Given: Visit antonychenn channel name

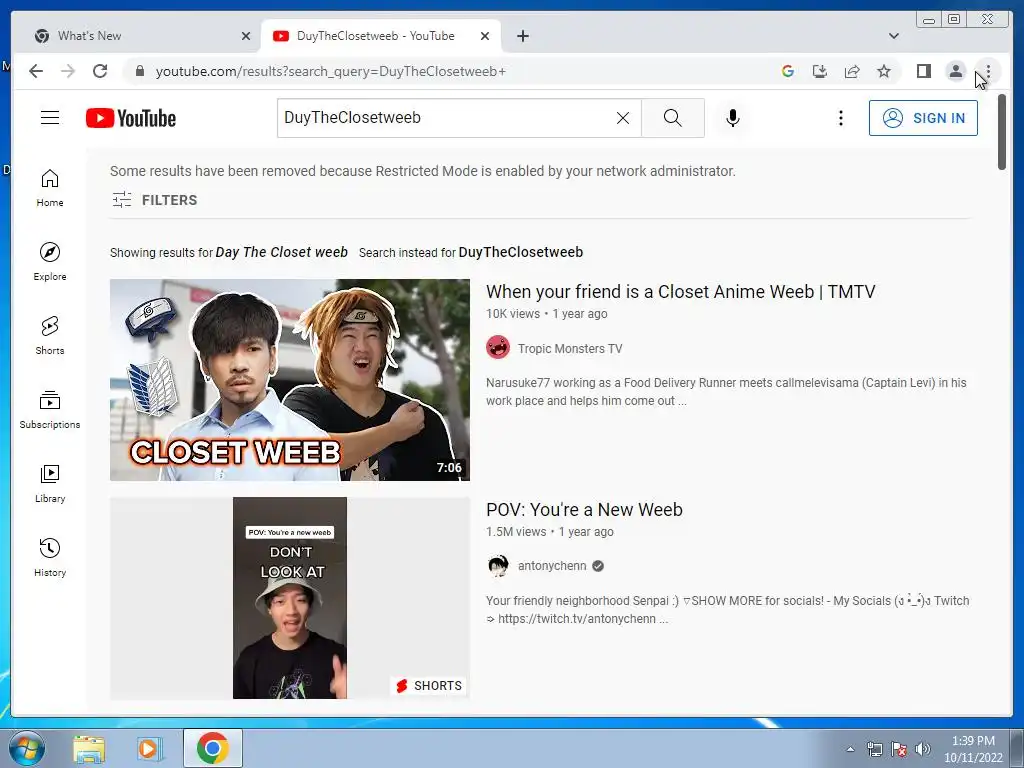Looking at the screenshot, I should (552, 566).
